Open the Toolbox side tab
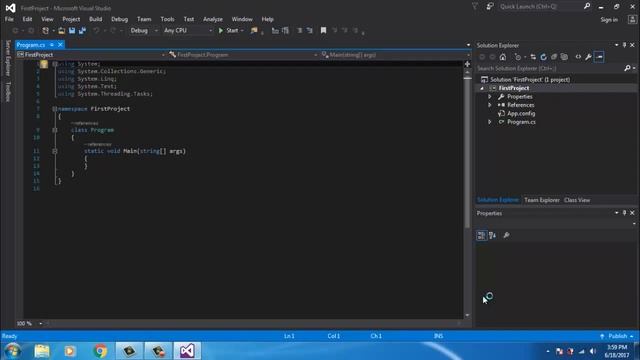The width and height of the screenshot is (640, 360). [7, 91]
